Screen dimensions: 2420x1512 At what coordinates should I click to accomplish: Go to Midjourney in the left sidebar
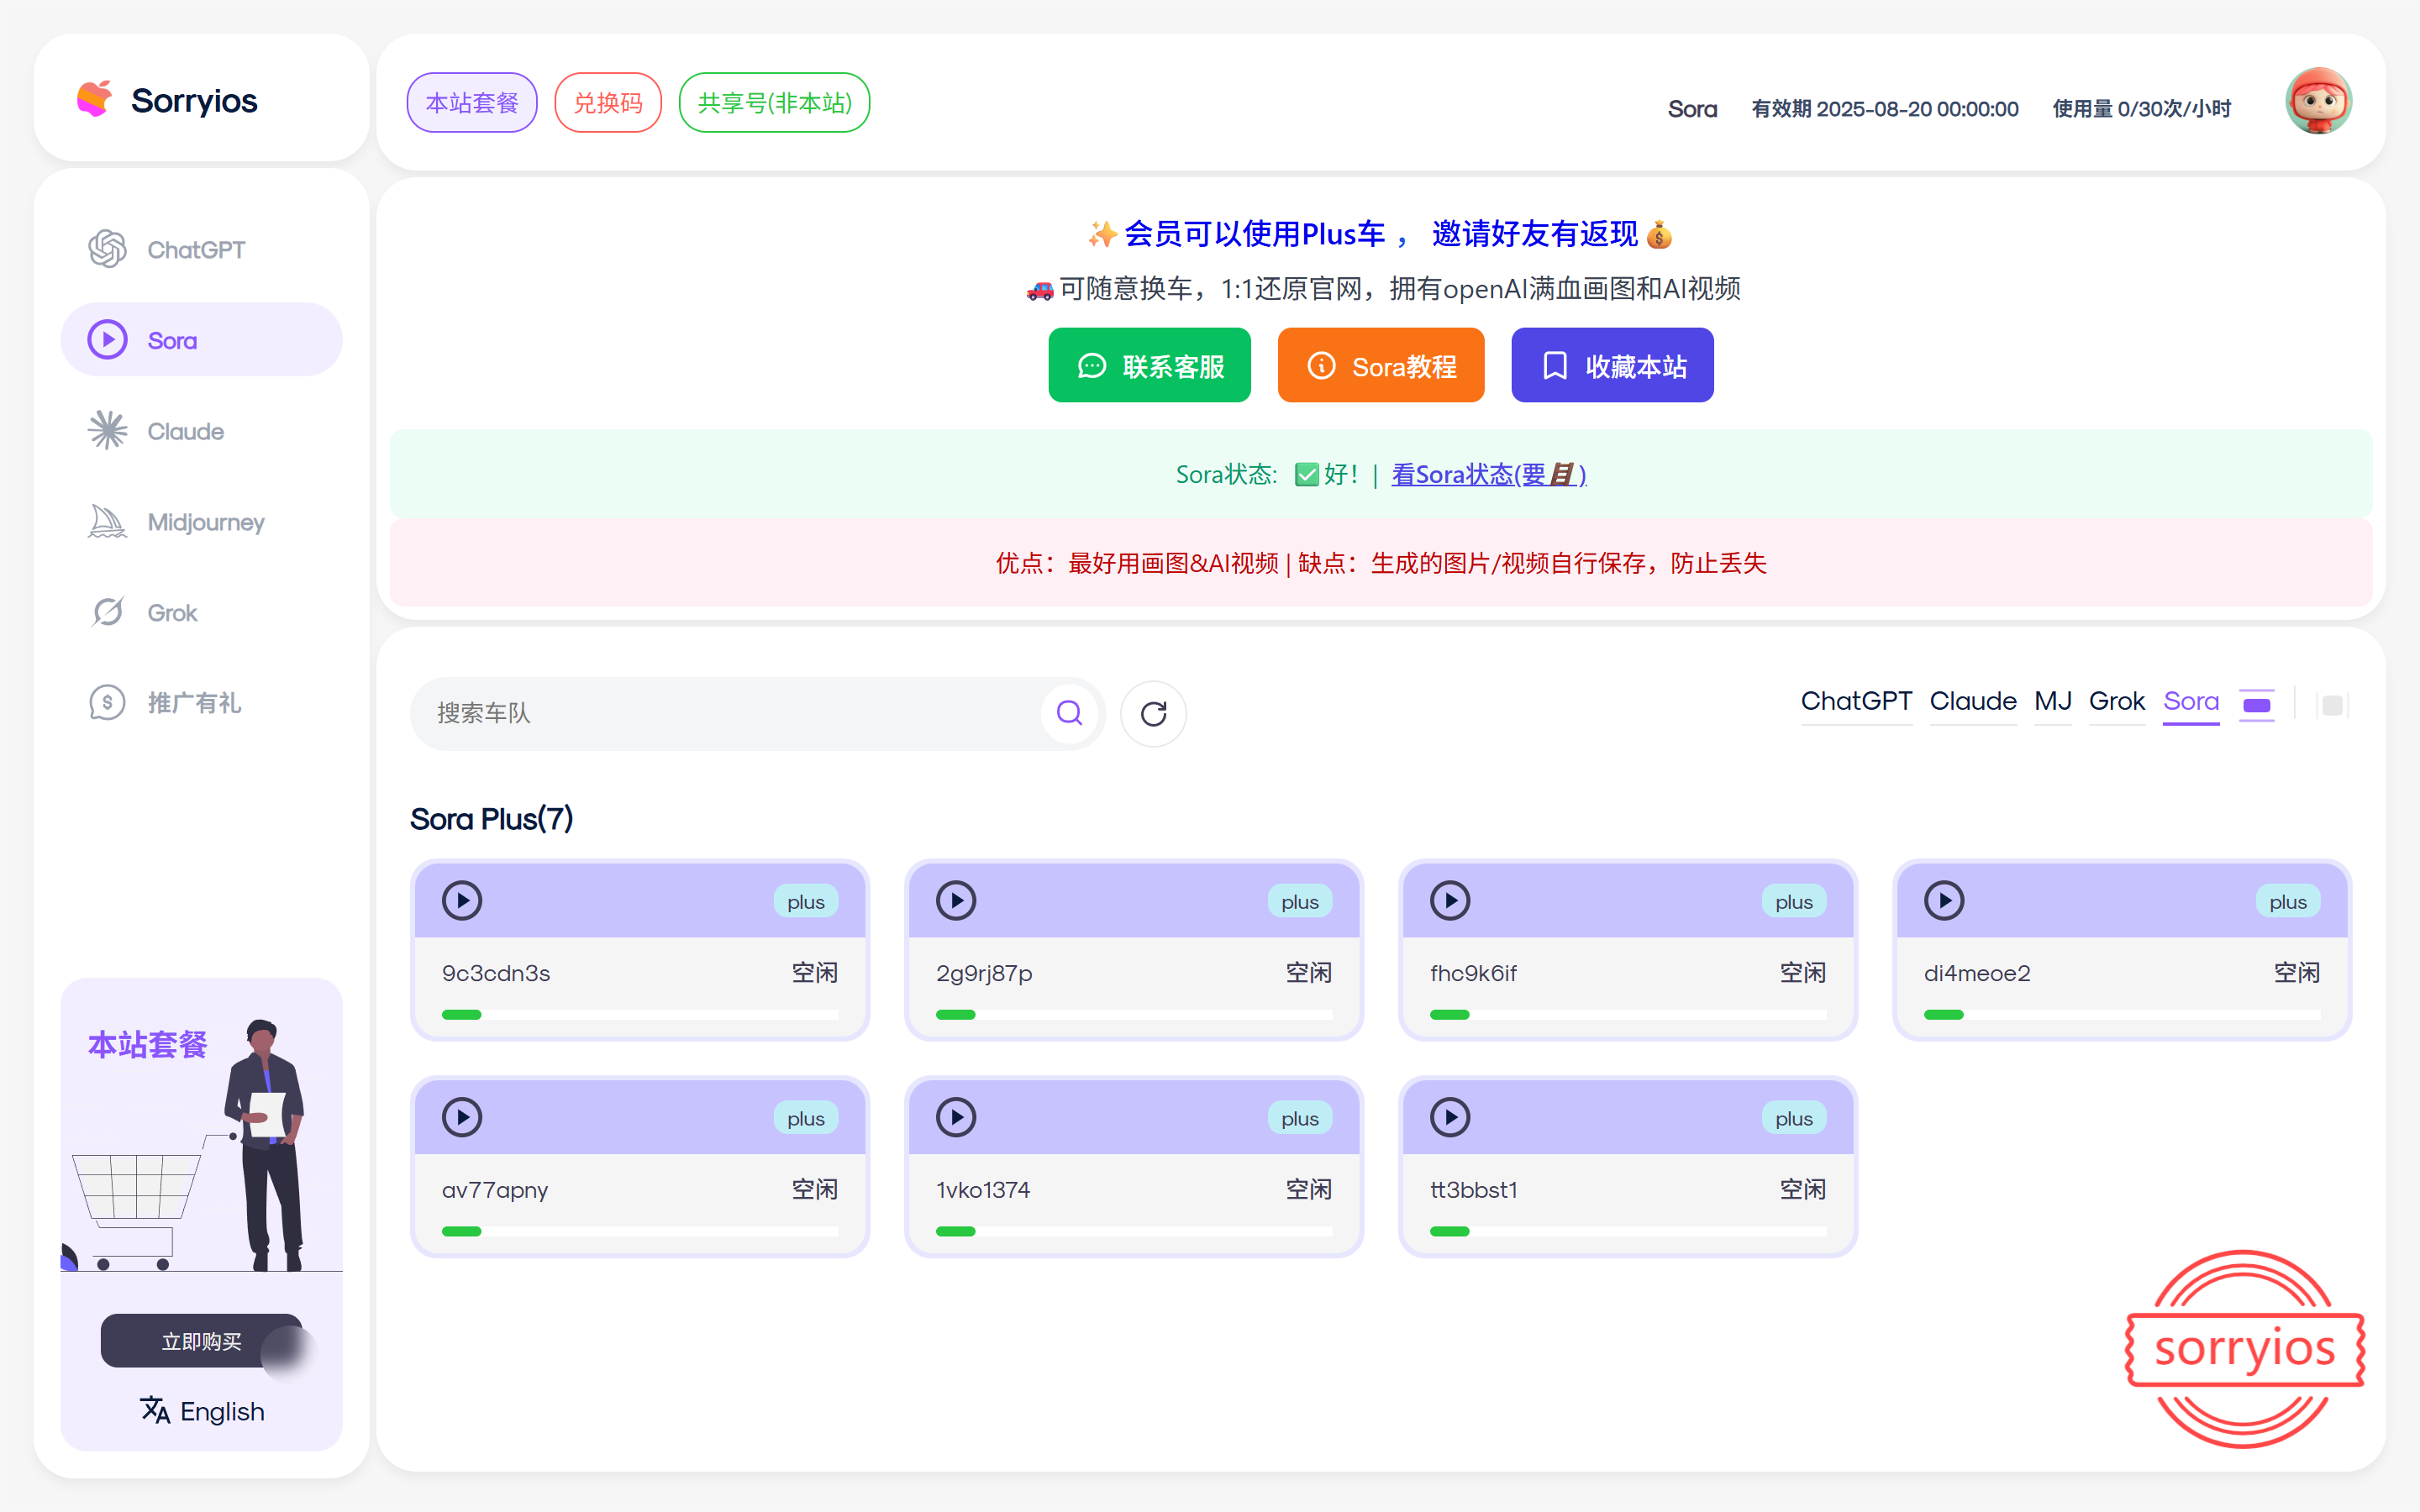point(201,522)
